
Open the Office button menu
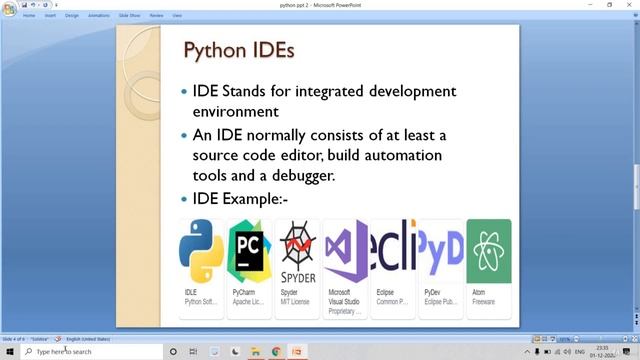[x=9, y=9]
